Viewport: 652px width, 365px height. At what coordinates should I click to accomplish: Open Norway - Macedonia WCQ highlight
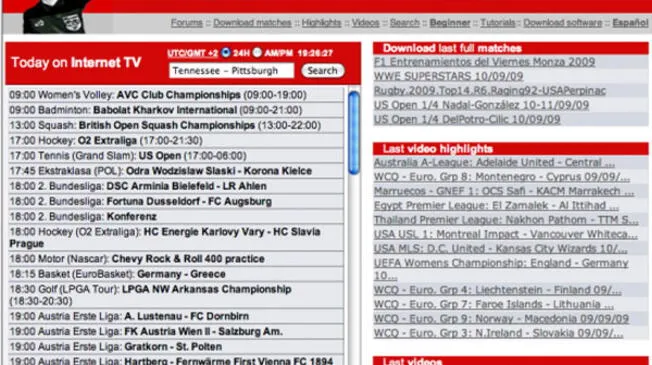[501, 319]
